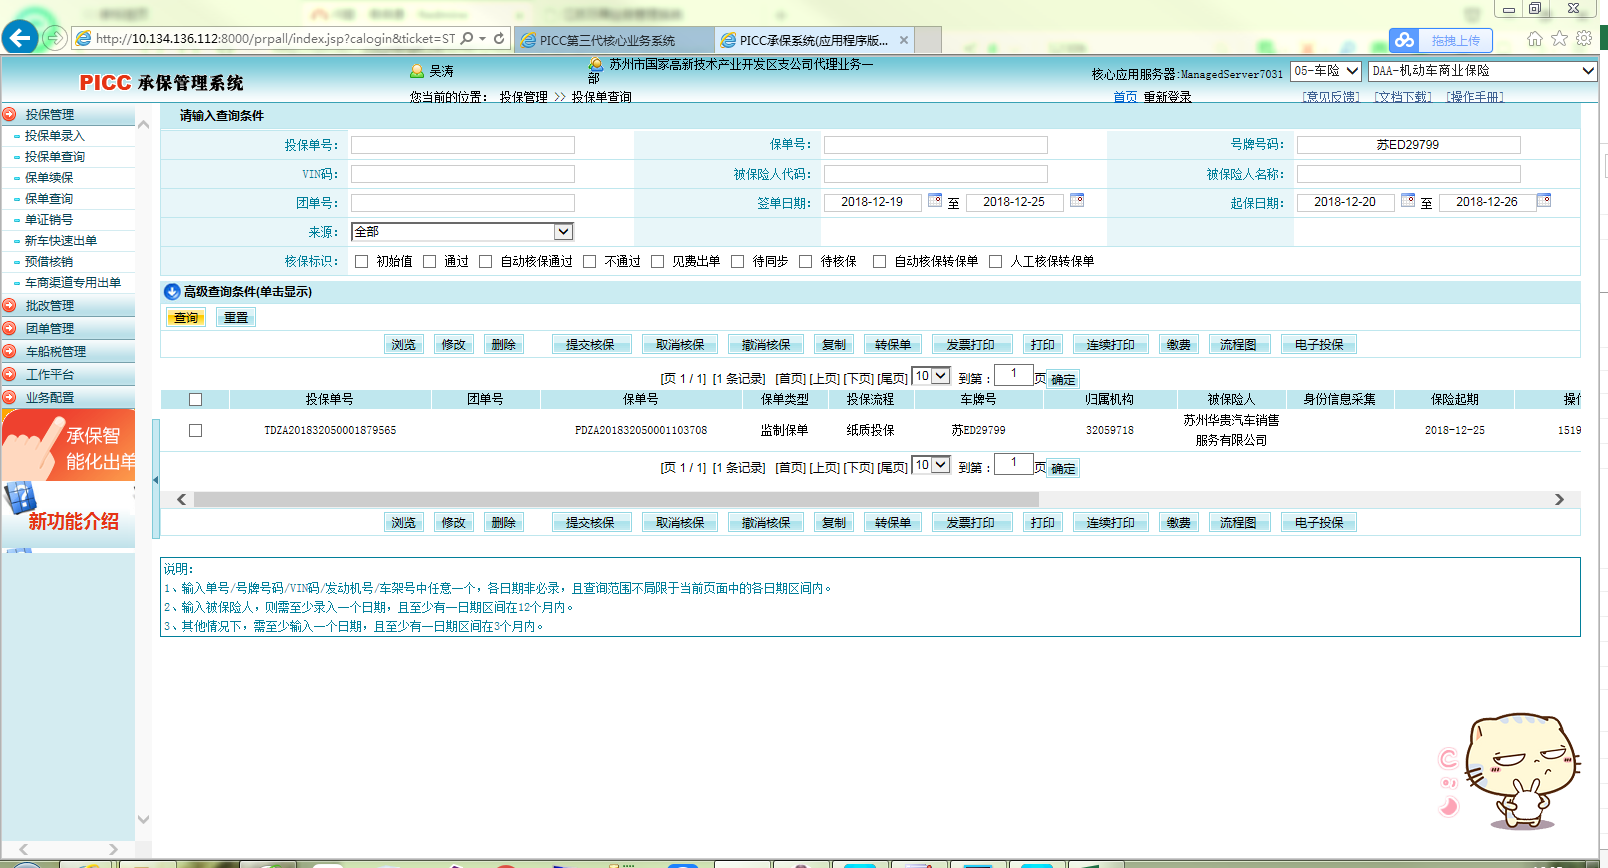Open browser home icon

[1535, 38]
